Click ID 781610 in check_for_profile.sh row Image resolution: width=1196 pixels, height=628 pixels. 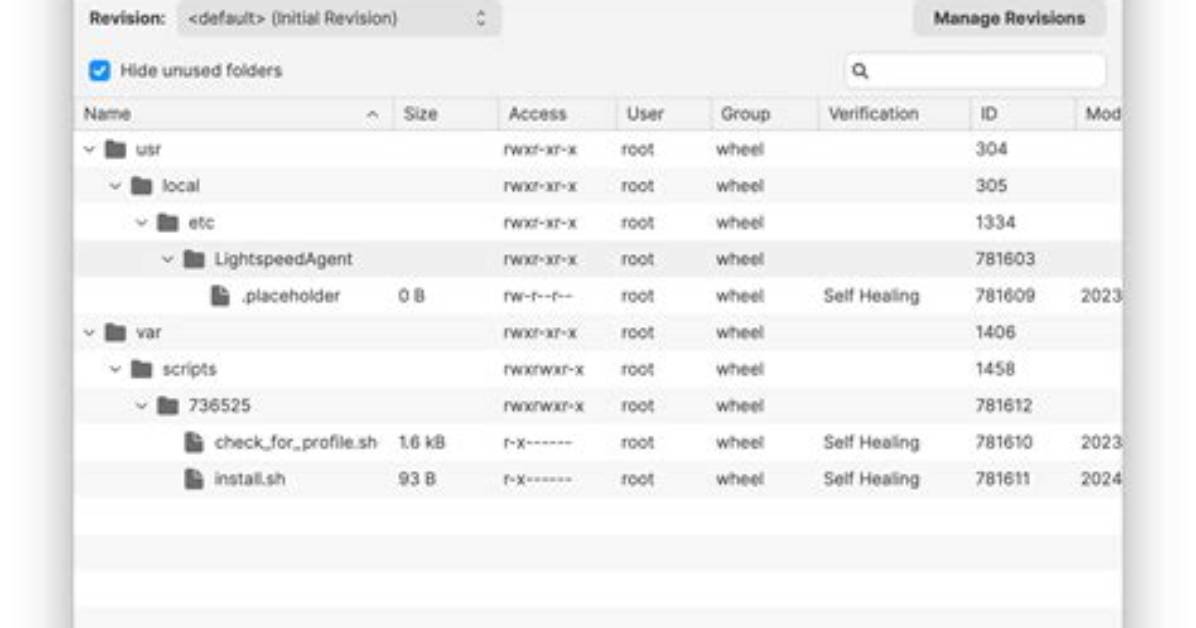(x=1004, y=443)
